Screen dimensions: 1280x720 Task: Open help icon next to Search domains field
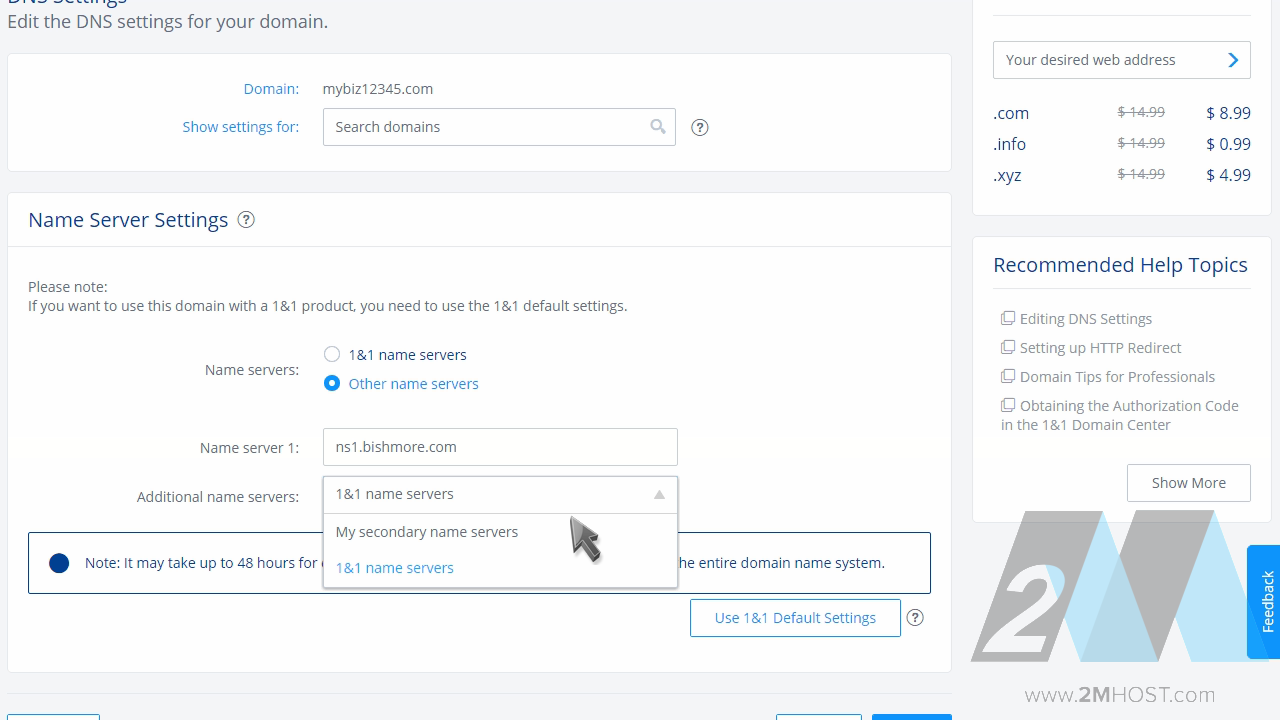(700, 127)
